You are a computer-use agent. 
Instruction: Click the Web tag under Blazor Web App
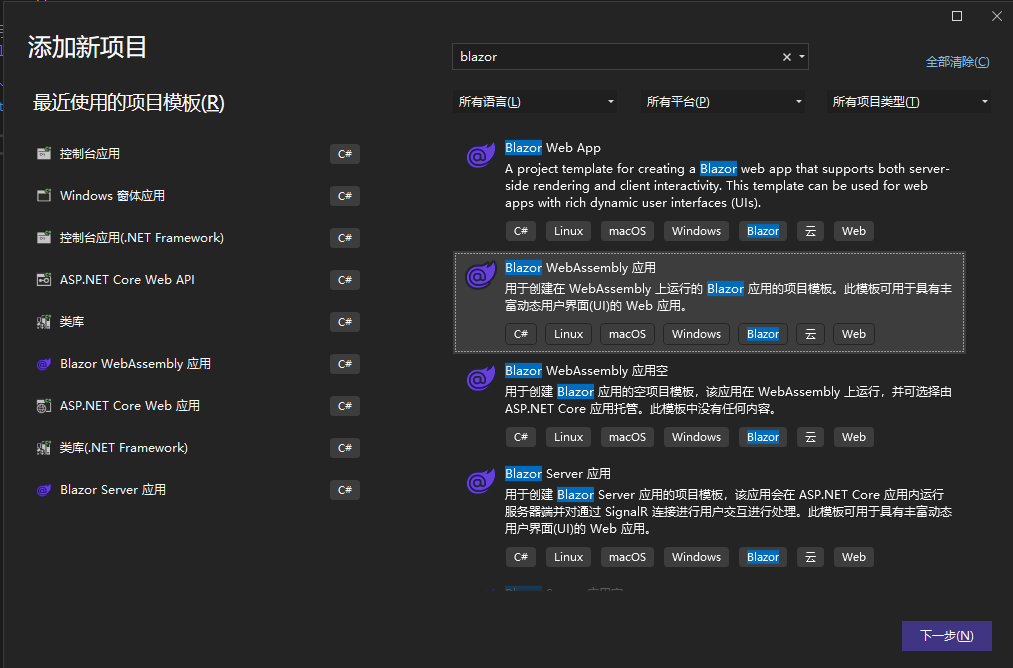tap(853, 231)
